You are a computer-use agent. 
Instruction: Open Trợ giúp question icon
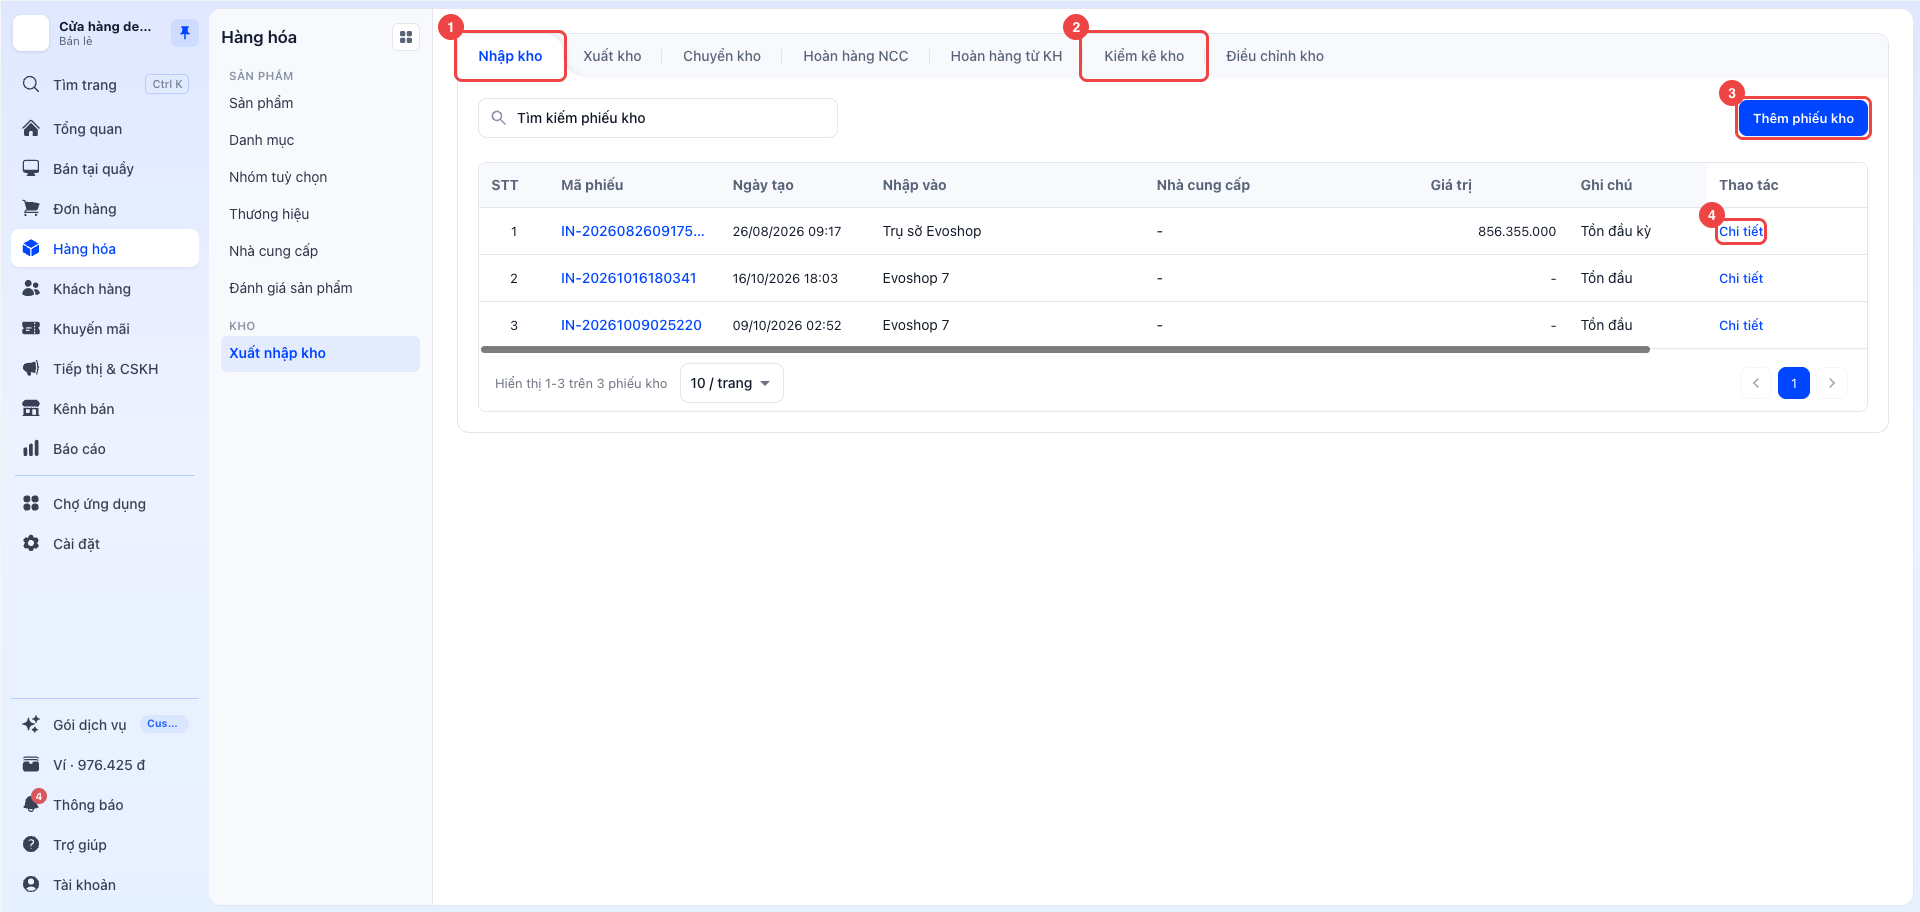click(31, 844)
